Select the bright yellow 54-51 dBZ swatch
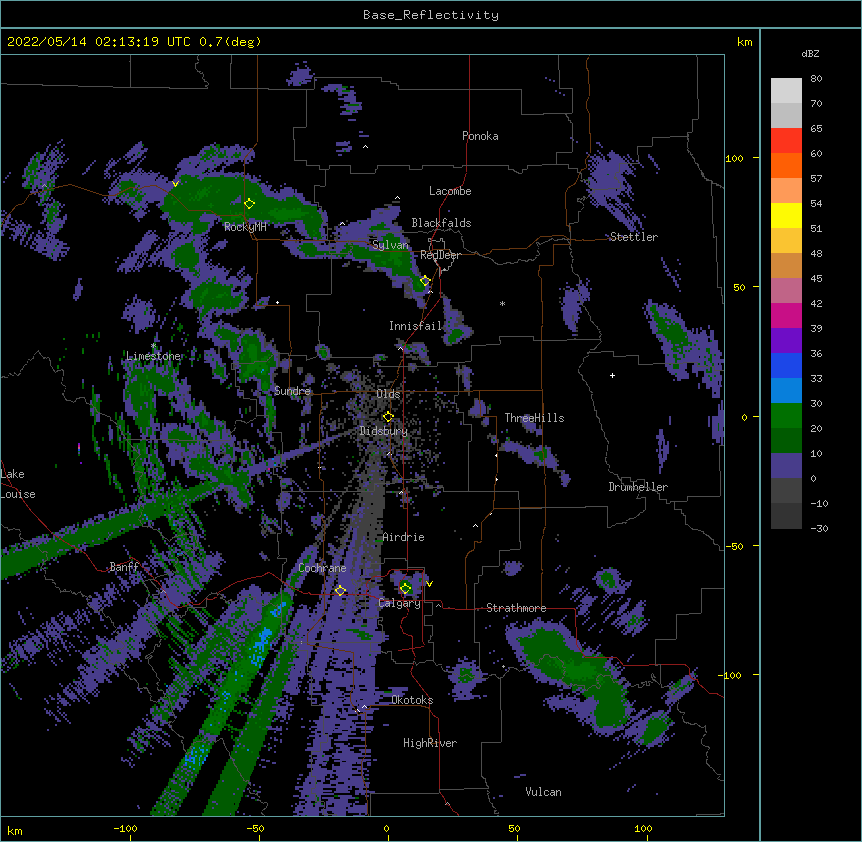Viewport: 862px width, 842px height. [786, 216]
